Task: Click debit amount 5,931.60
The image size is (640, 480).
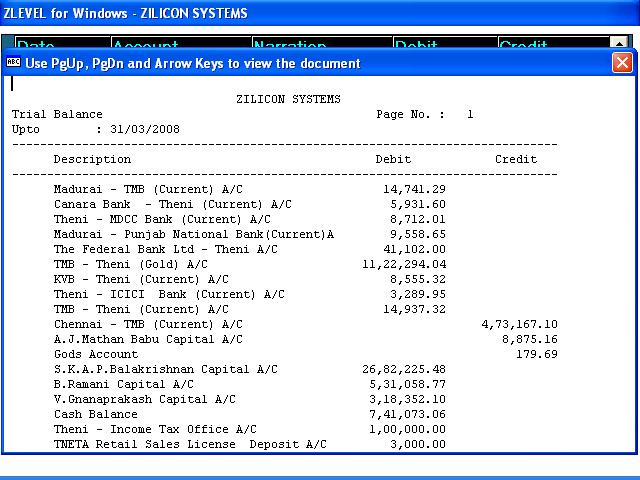Action: tap(418, 204)
